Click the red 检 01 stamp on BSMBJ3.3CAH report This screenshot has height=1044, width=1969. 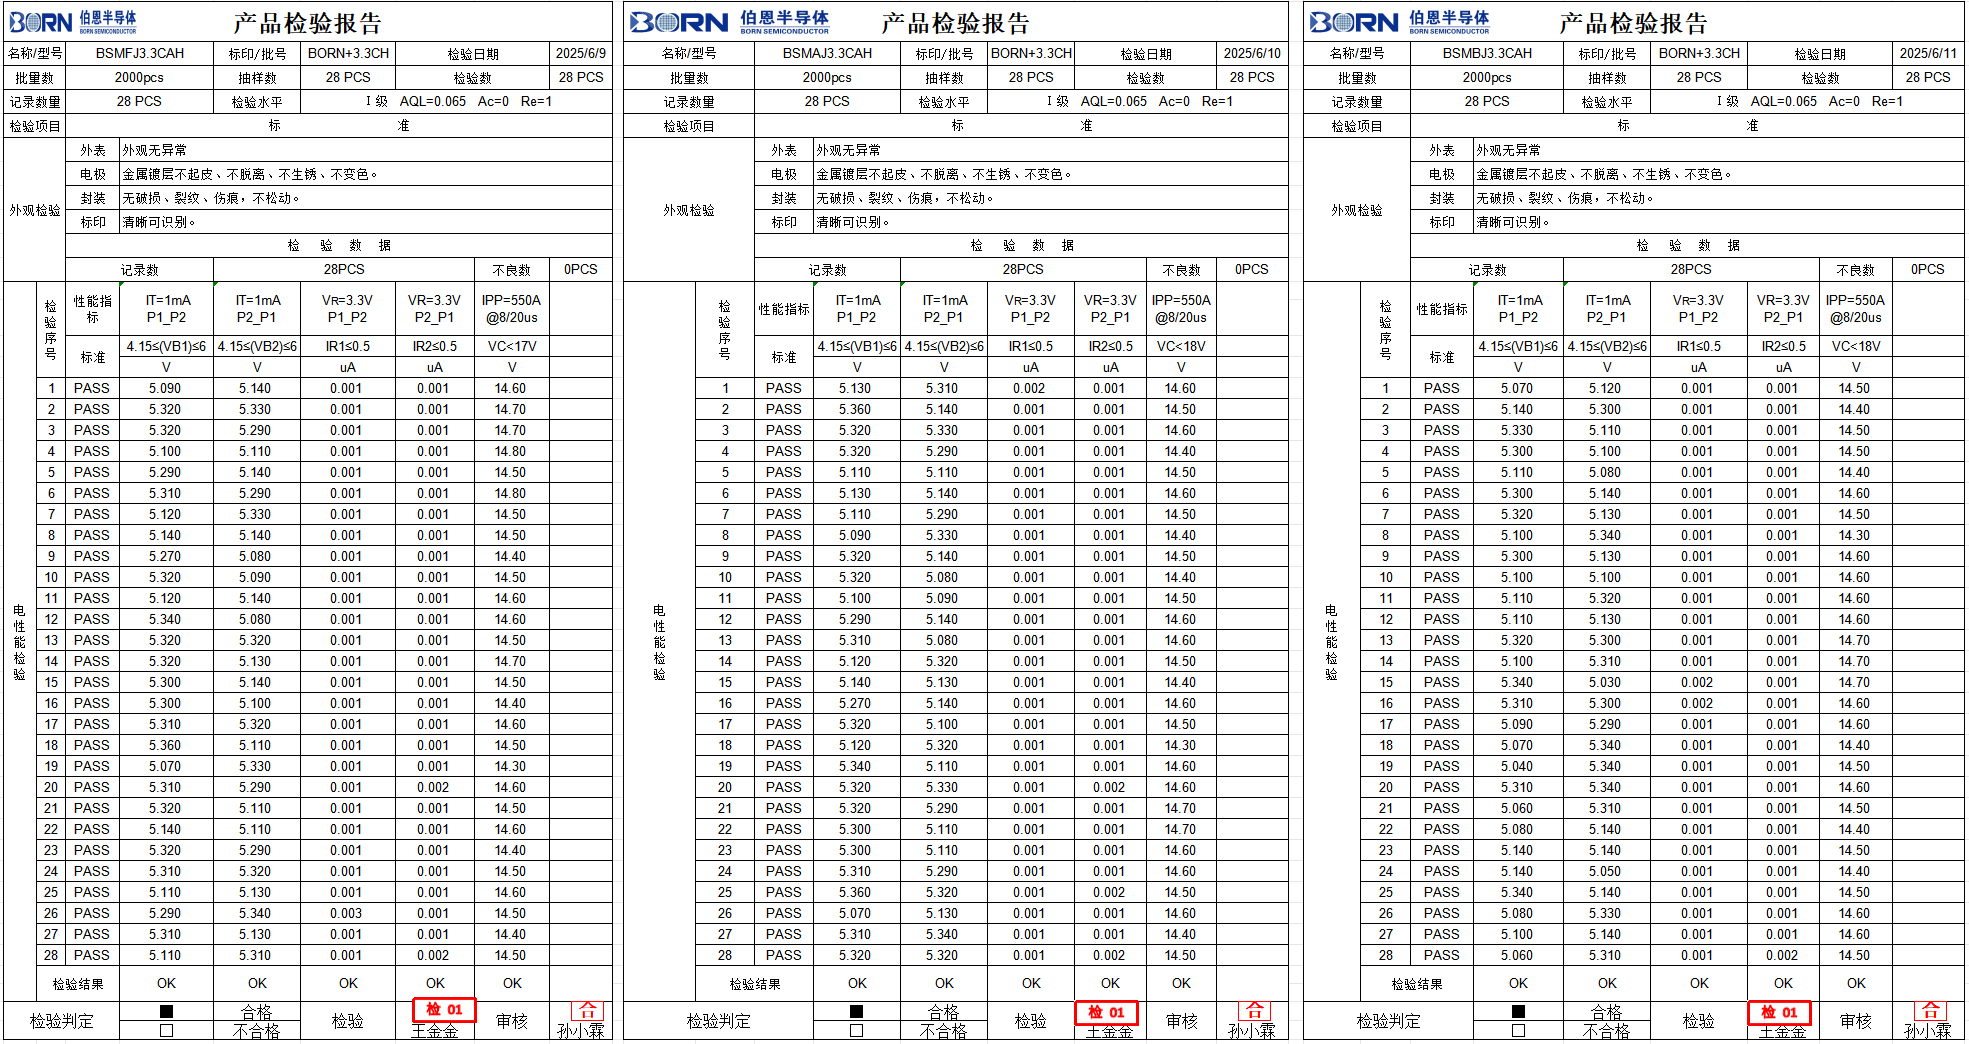click(x=1779, y=1012)
